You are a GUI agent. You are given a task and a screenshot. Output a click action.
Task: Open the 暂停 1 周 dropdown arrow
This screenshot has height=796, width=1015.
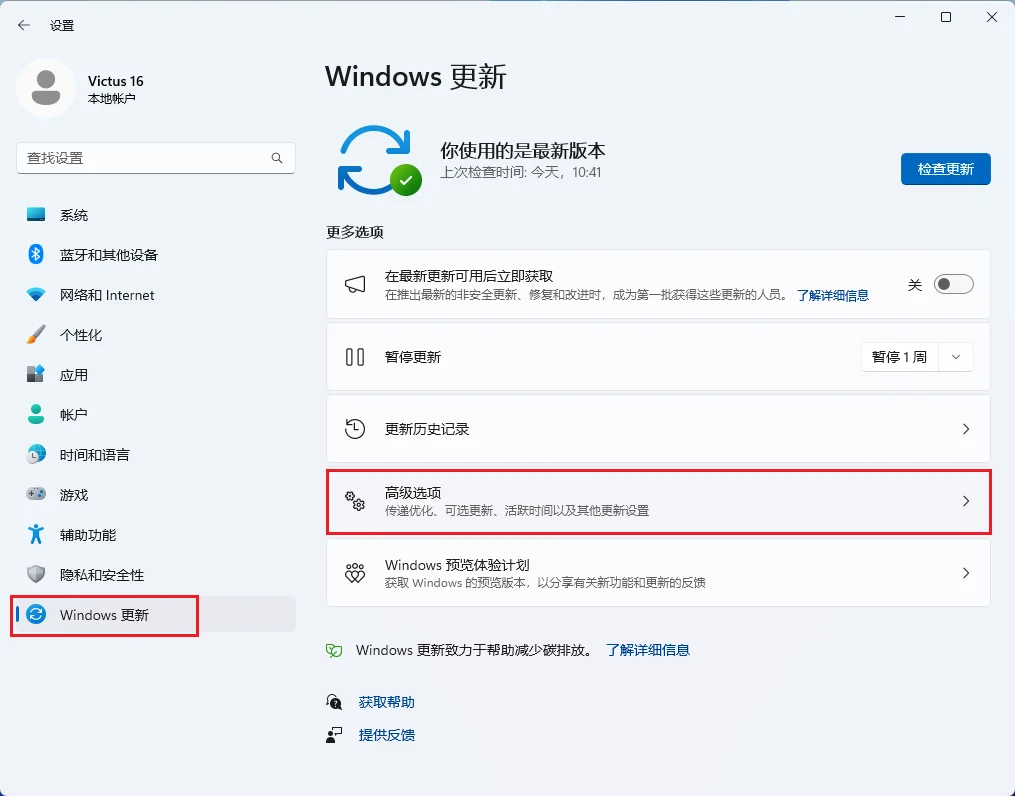(955, 357)
